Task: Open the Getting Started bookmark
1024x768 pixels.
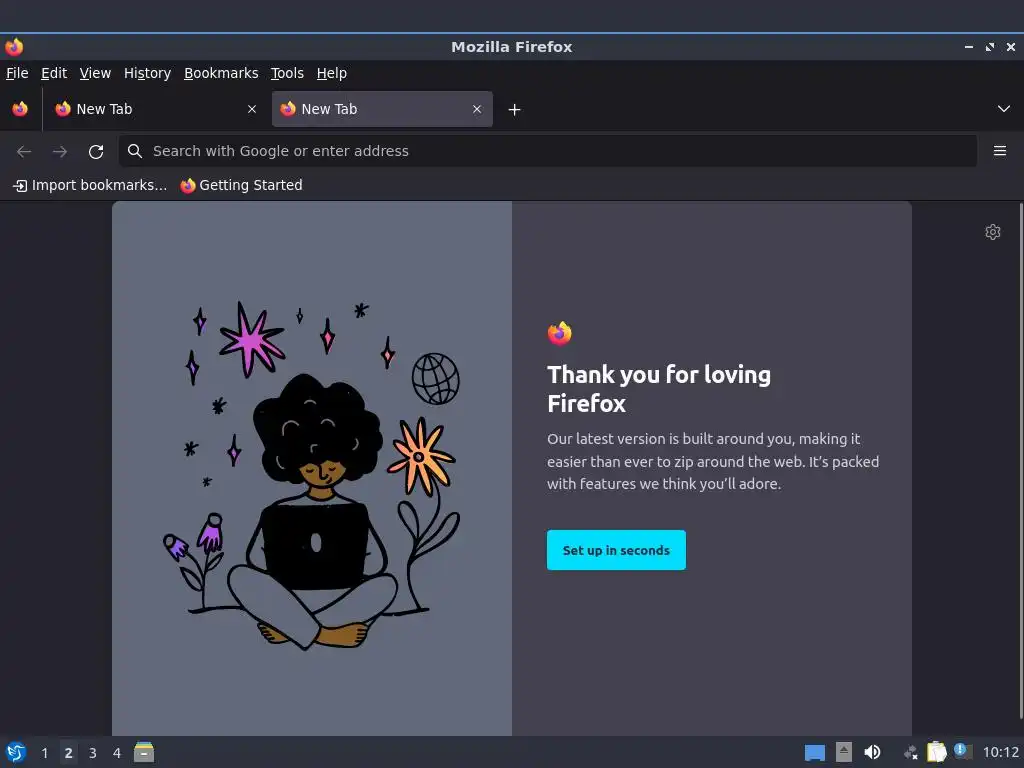Action: coord(242,185)
